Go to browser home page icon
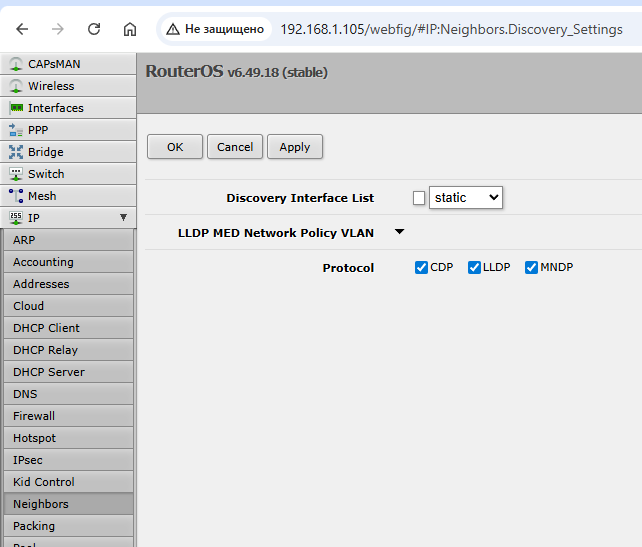 (130, 29)
